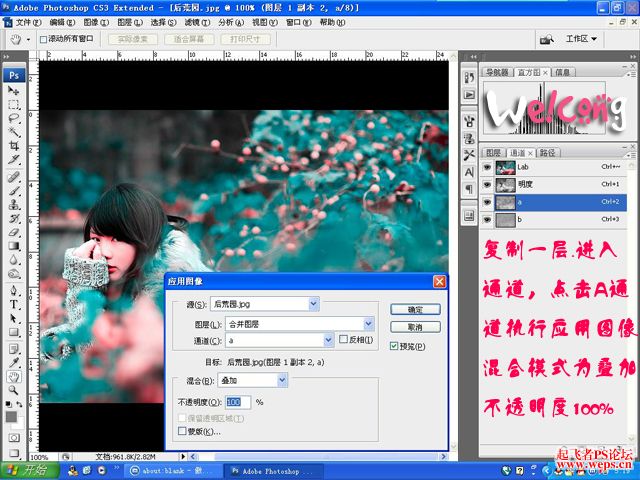Select the Eyedropper tool
The image size is (640, 480).
(x=14, y=362)
